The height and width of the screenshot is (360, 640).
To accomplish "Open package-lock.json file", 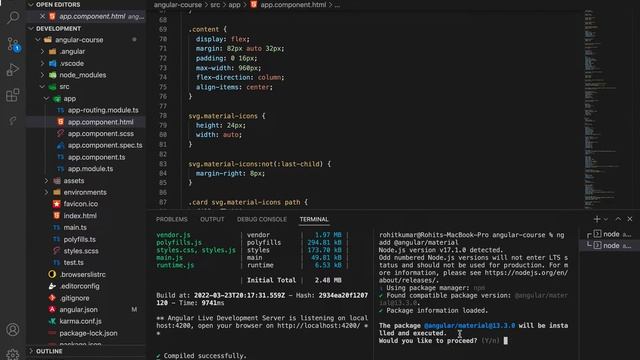I will click(88, 333).
